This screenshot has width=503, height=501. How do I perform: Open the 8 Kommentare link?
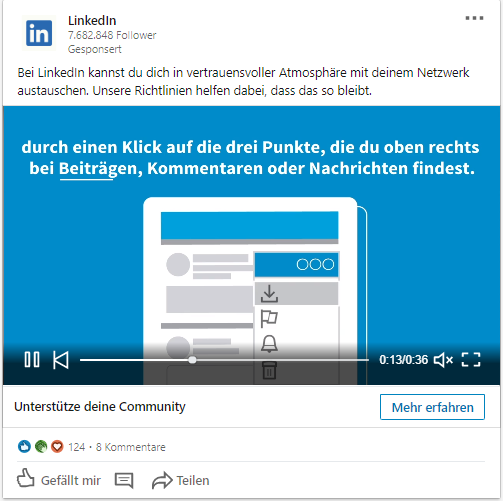tap(131, 447)
